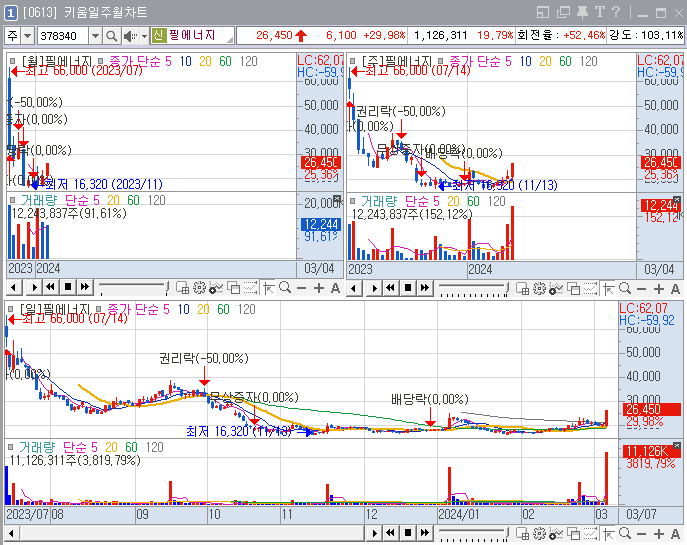Add indicator on weekly chart toolbar

(x=556, y=288)
